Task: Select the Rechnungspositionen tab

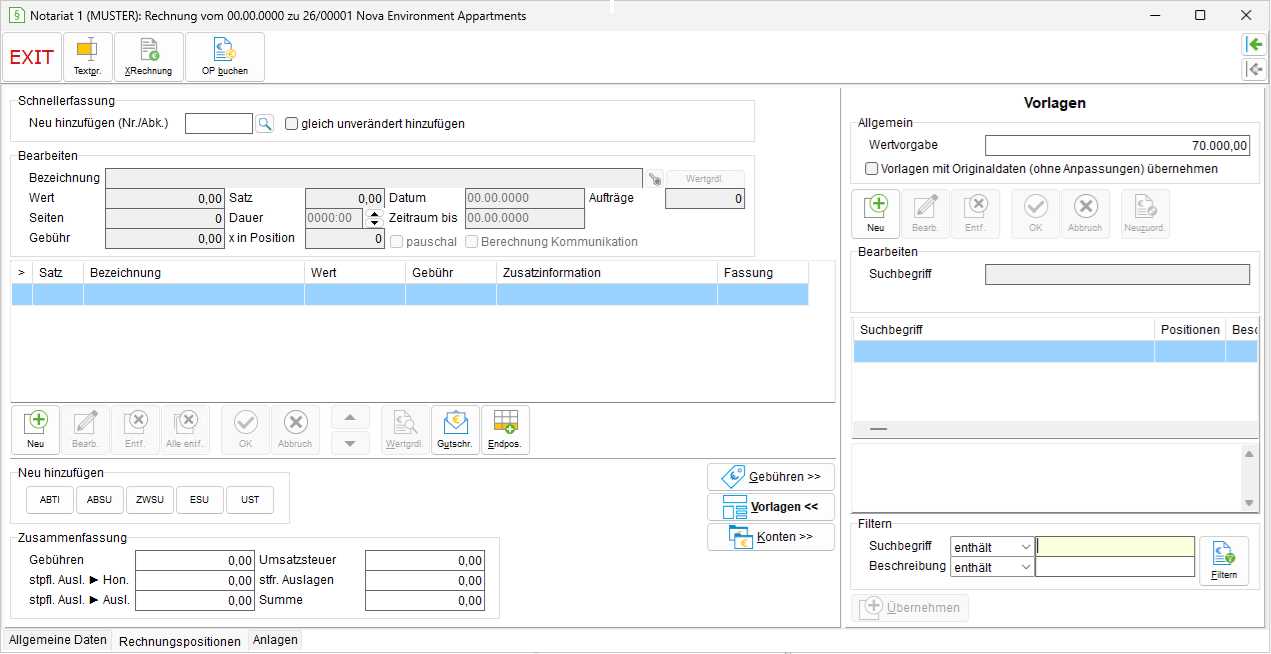Action: (x=180, y=641)
